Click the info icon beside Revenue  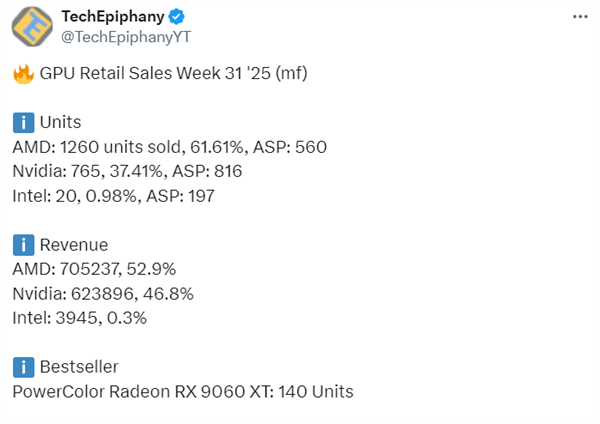tap(22, 245)
